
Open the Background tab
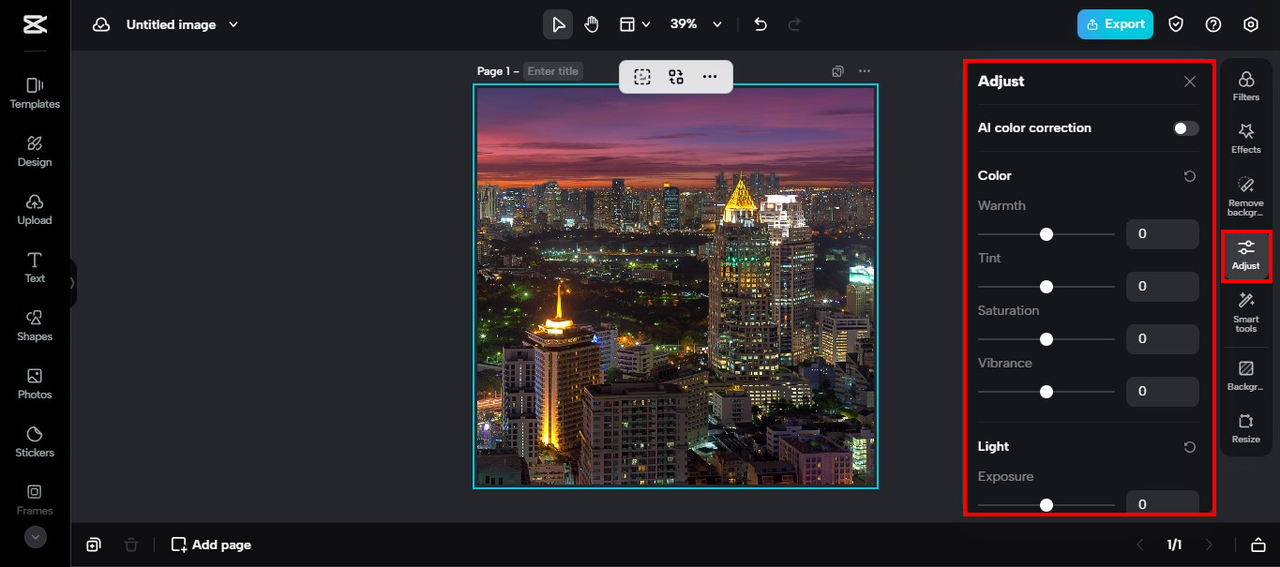pyautogui.click(x=1246, y=375)
